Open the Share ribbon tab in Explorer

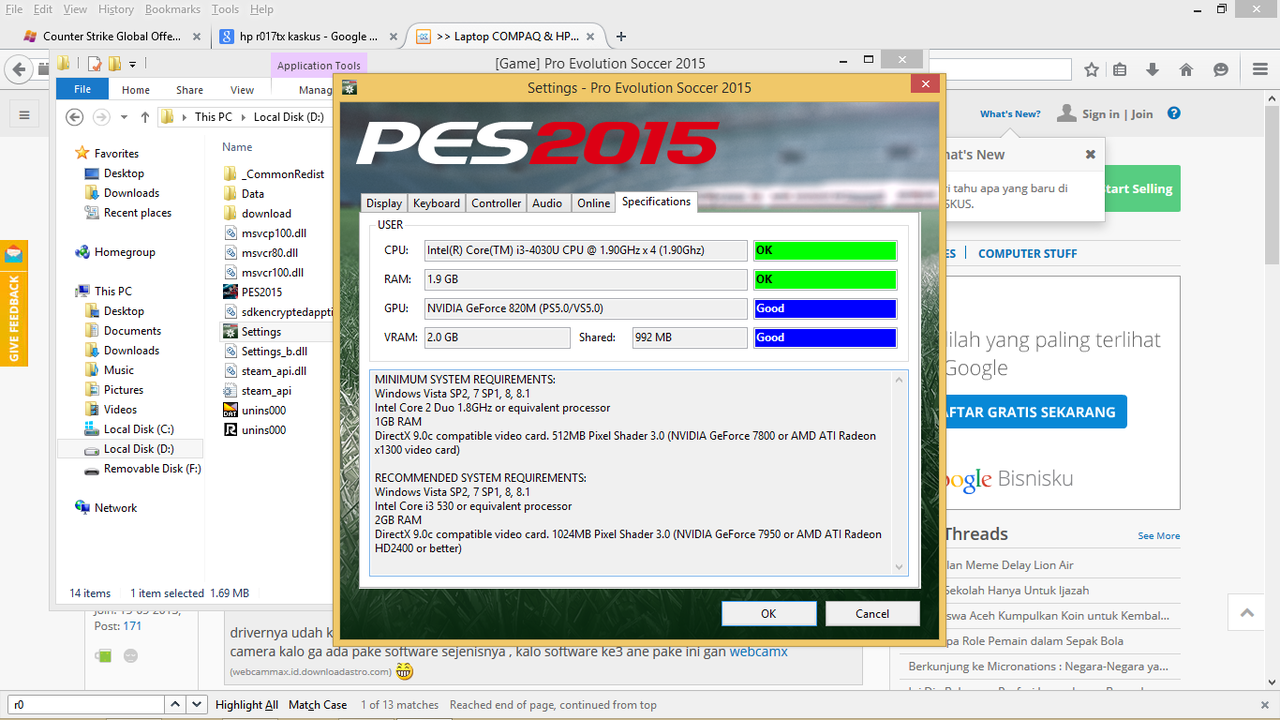pos(189,90)
